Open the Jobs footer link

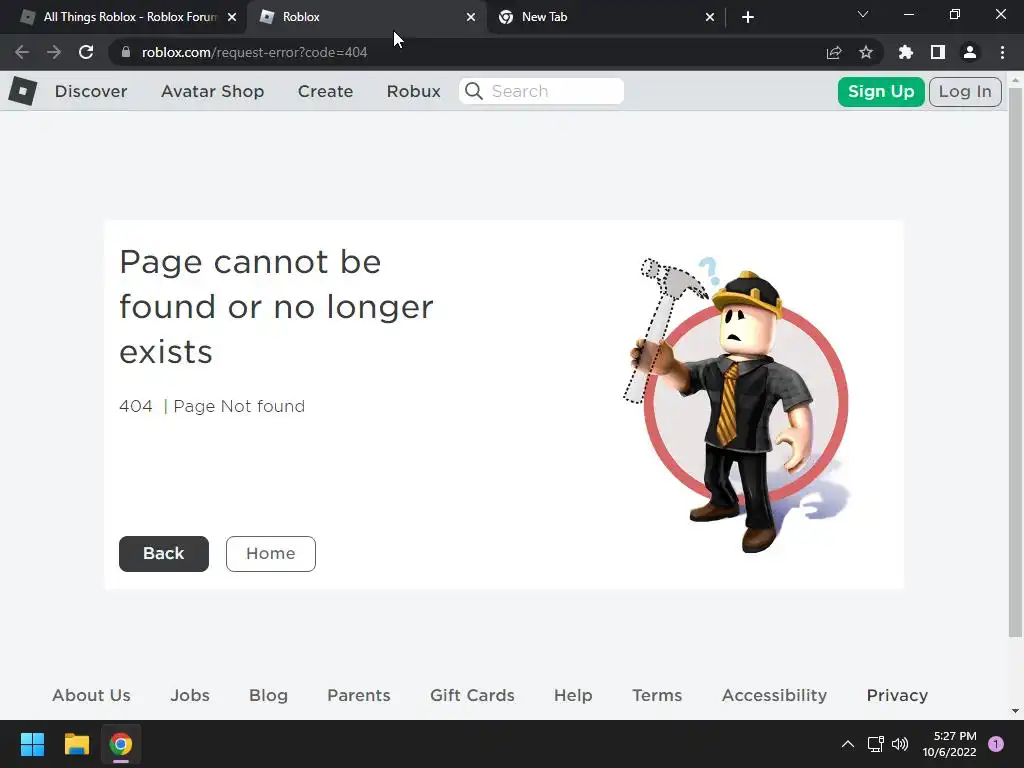point(190,696)
